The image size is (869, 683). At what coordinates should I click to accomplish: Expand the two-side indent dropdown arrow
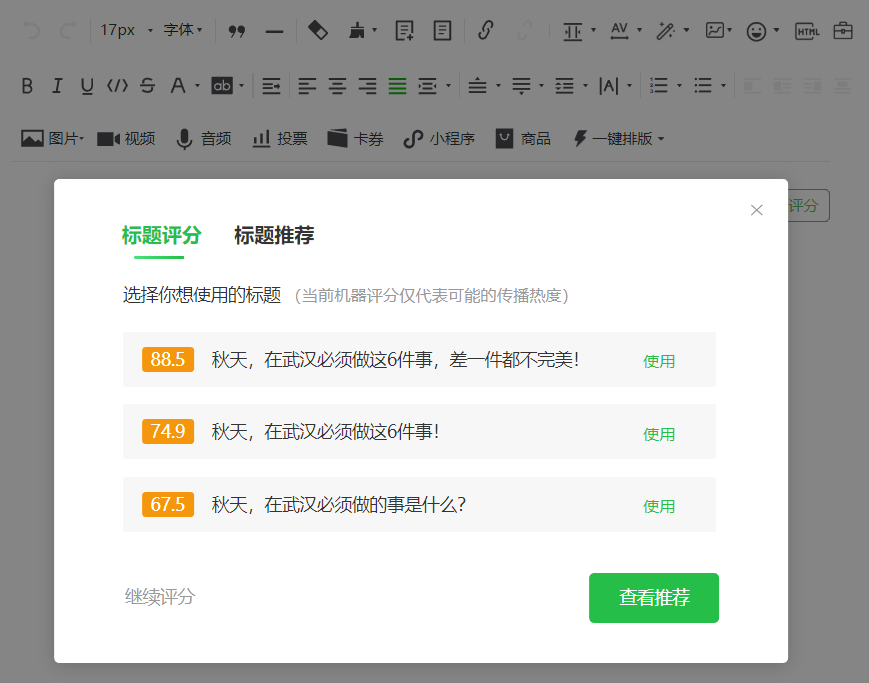tap(448, 86)
